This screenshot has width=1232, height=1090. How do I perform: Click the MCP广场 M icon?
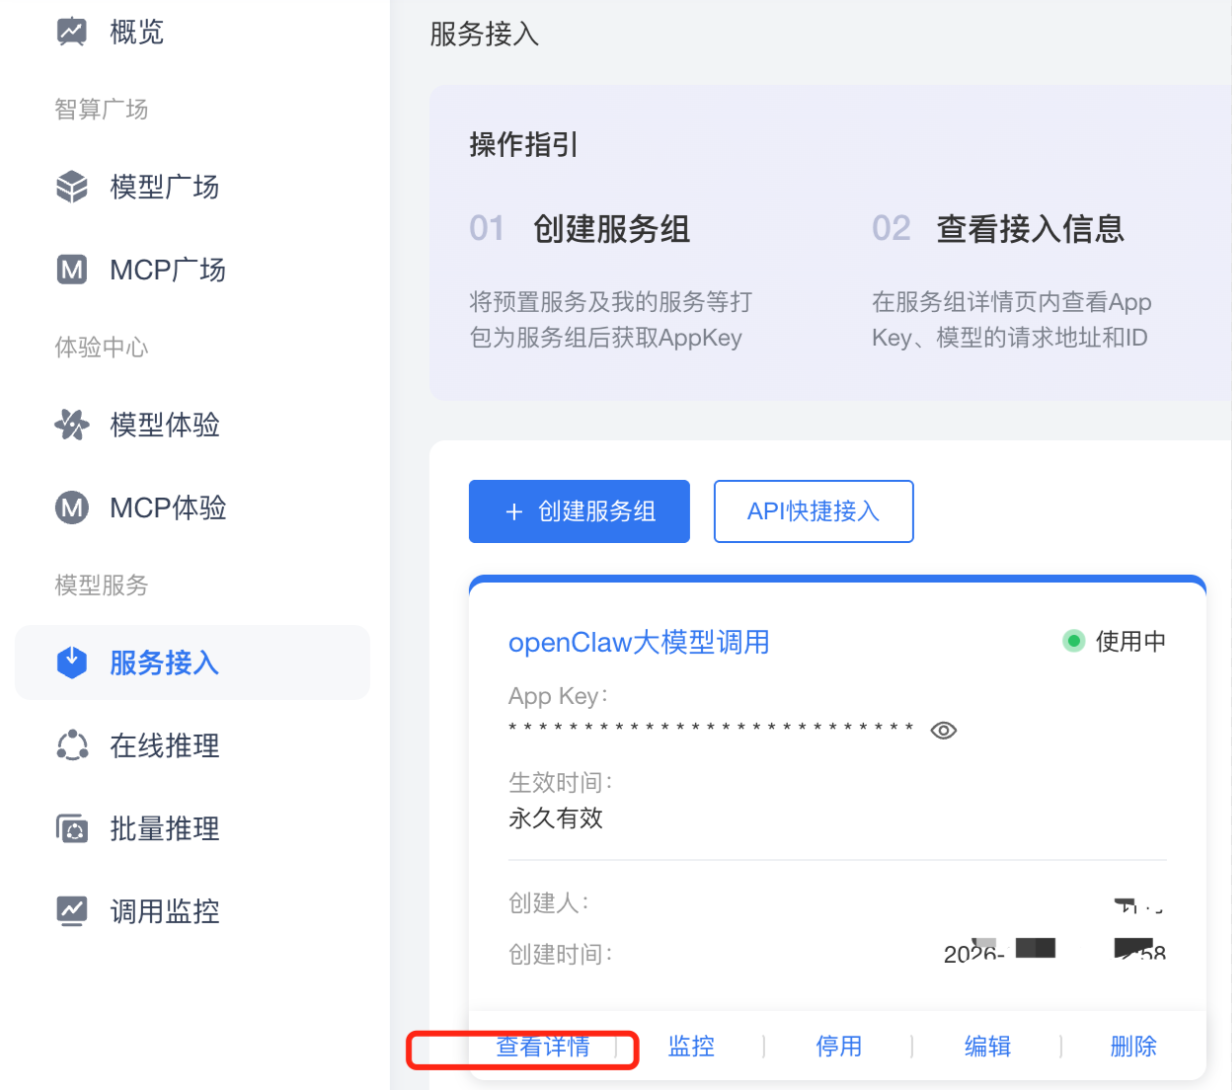(x=72, y=270)
